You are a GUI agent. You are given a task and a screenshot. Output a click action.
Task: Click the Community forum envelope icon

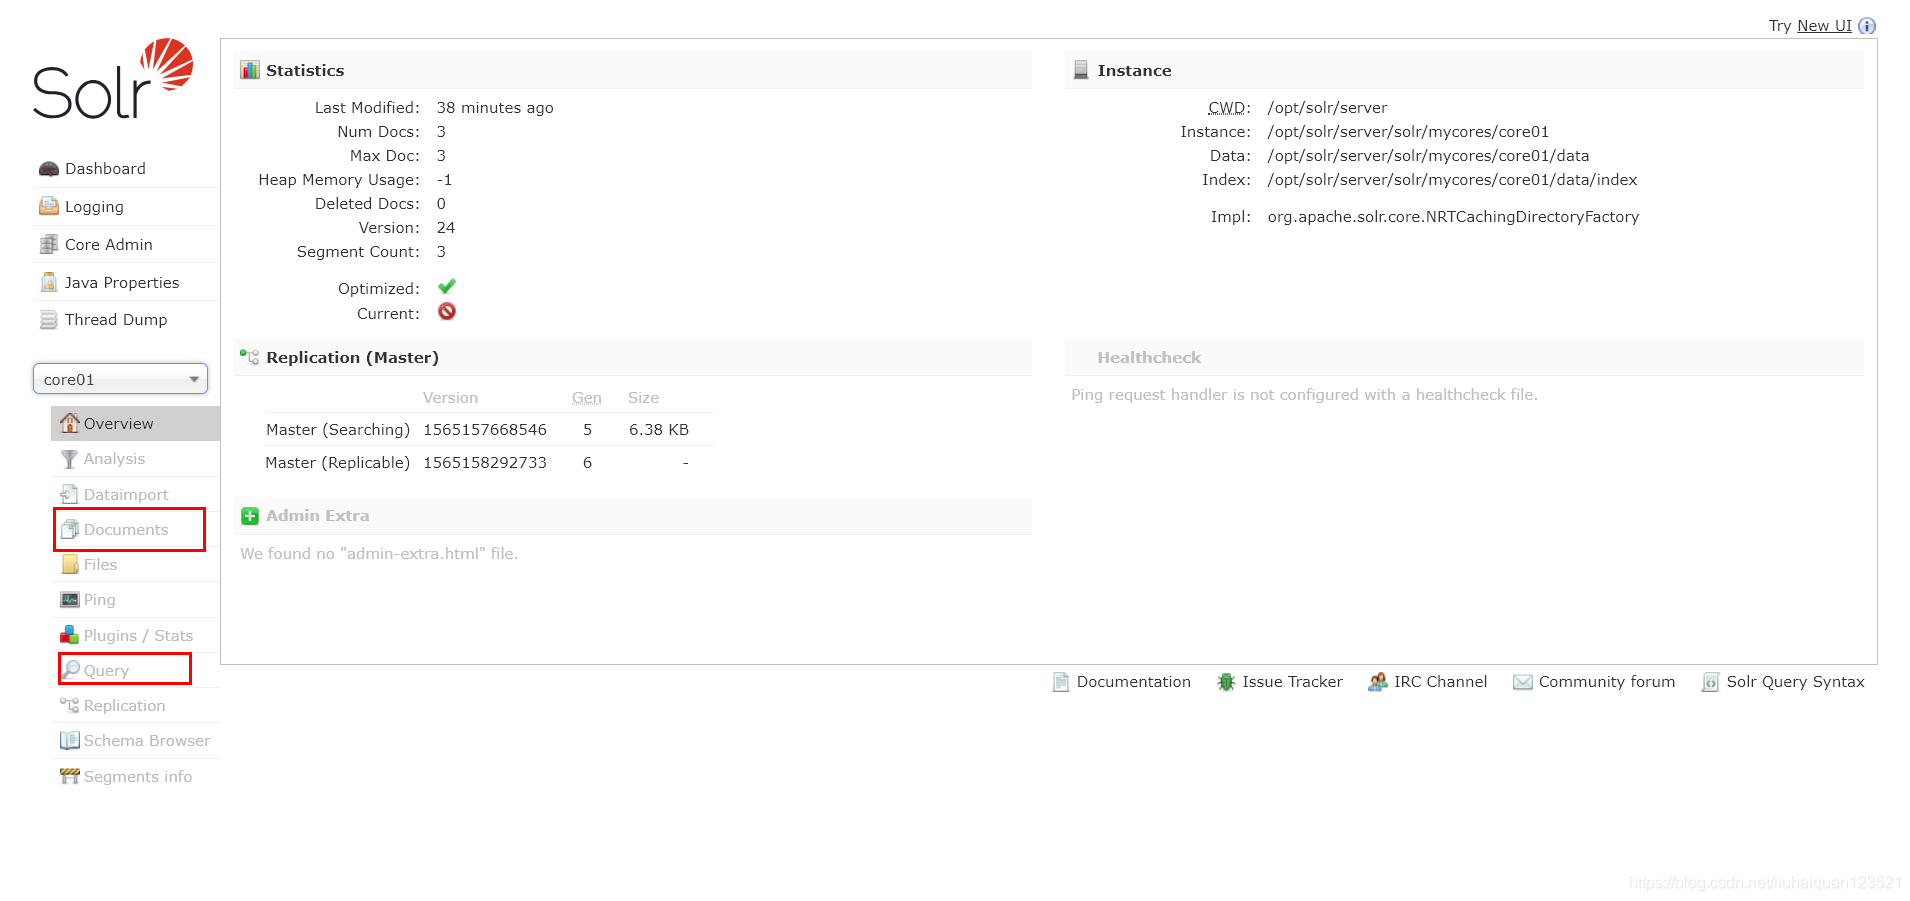point(1522,682)
